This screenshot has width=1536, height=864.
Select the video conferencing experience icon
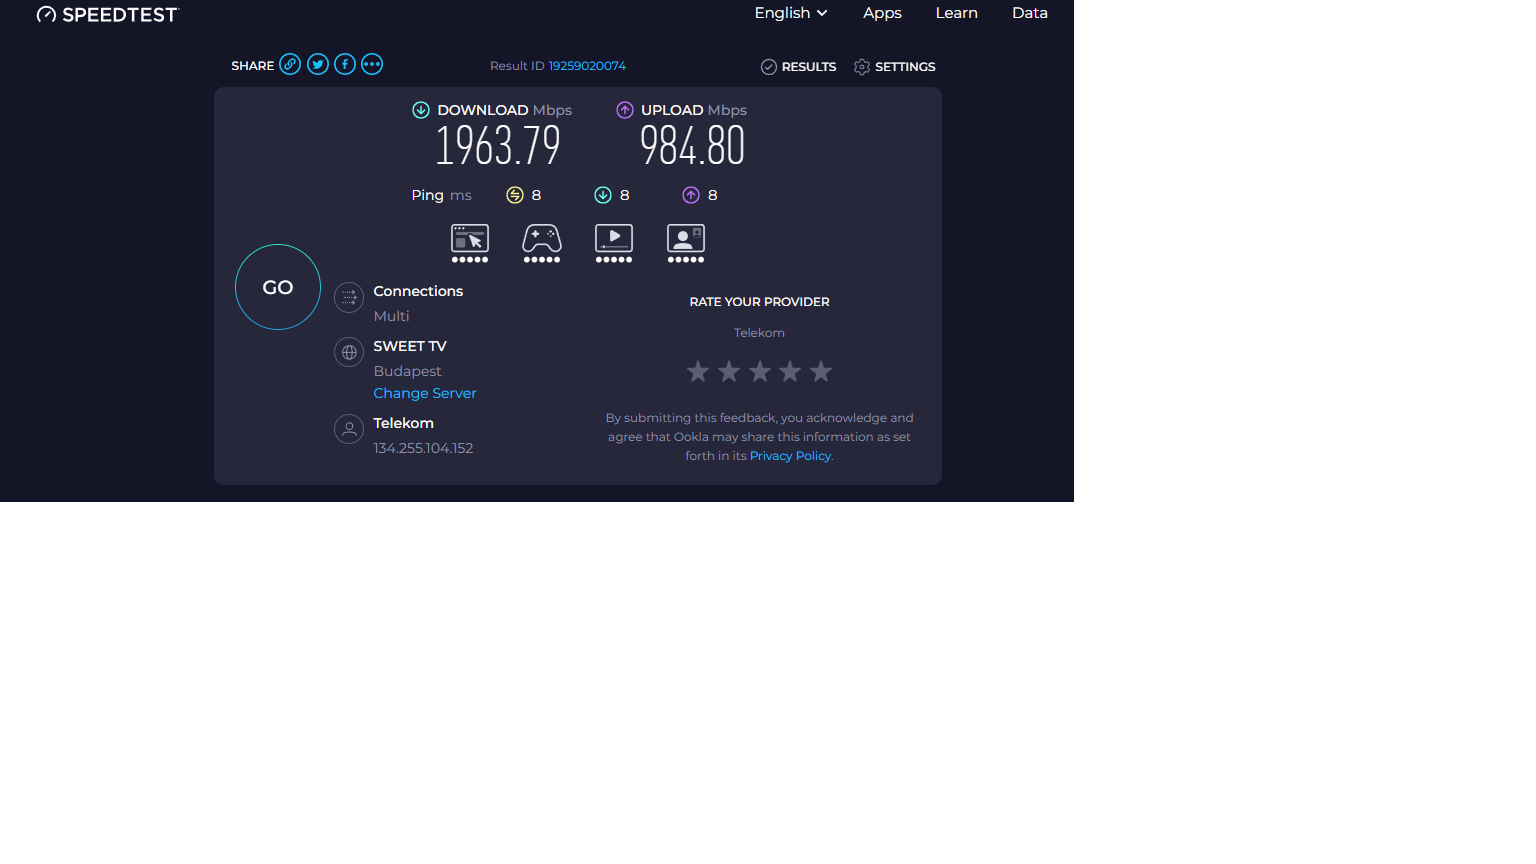(x=686, y=243)
